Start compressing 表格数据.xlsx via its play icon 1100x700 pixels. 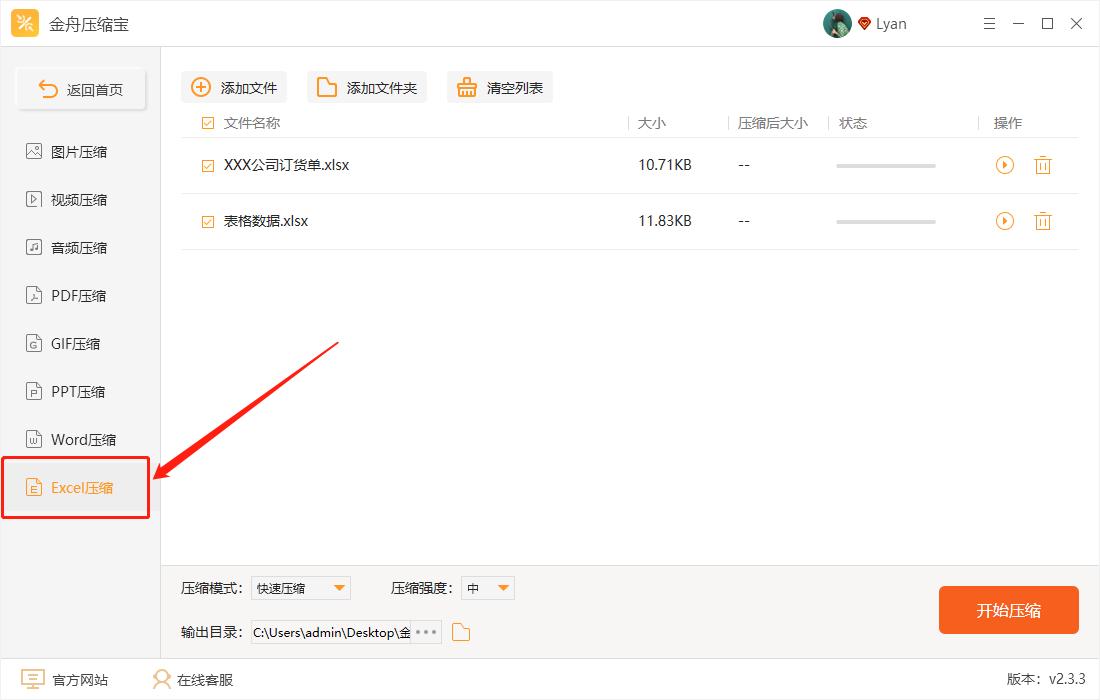(1004, 221)
